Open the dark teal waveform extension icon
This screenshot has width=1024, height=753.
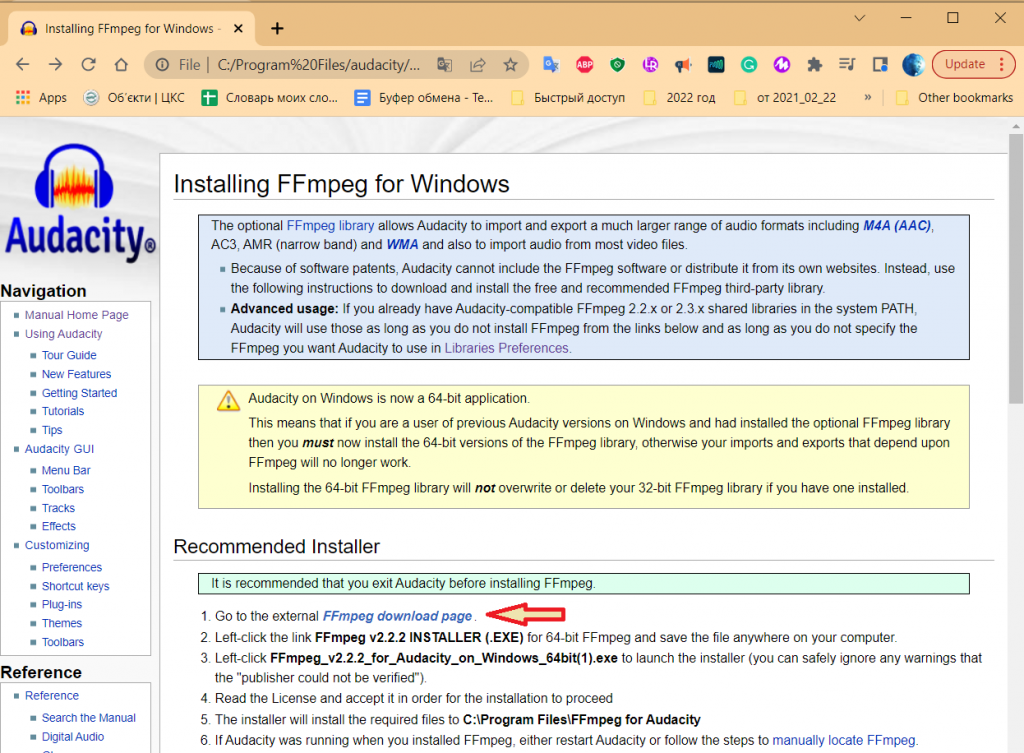[716, 64]
